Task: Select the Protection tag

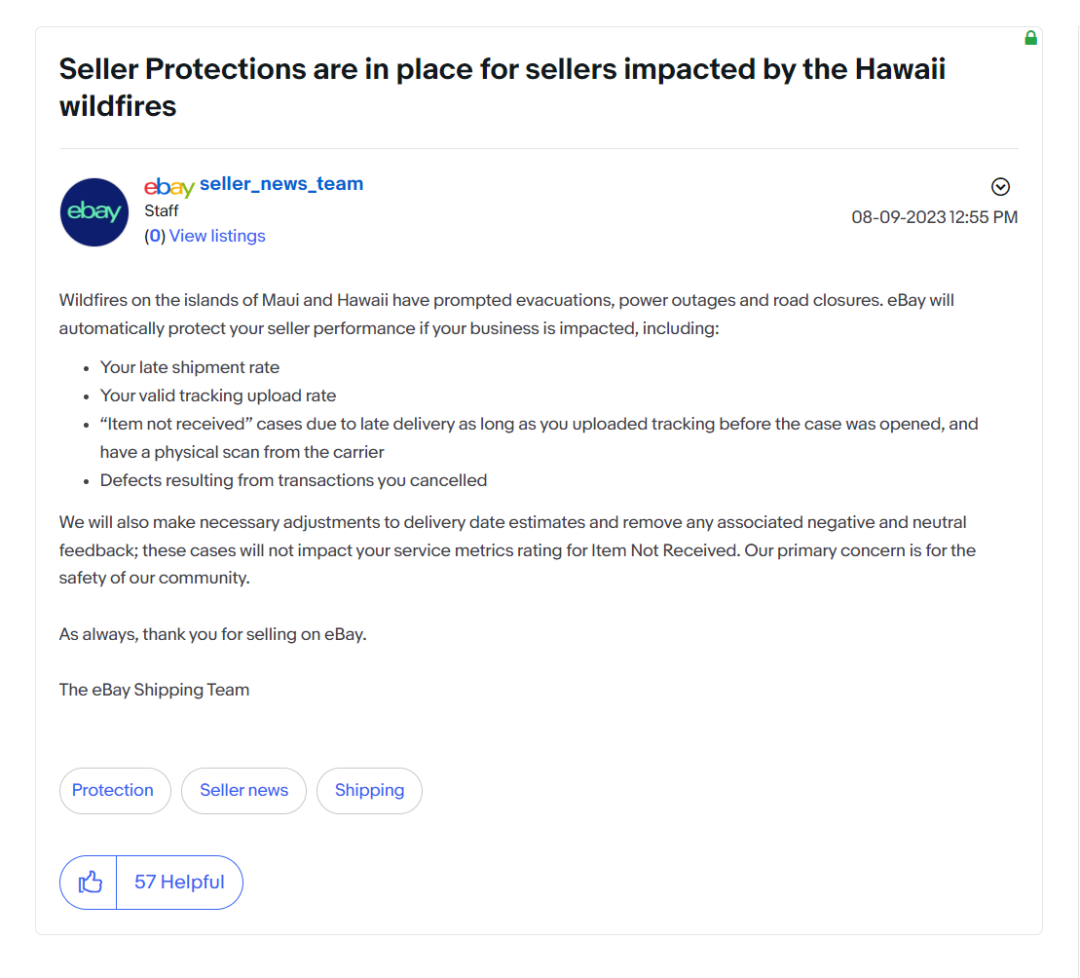Action: 113,790
